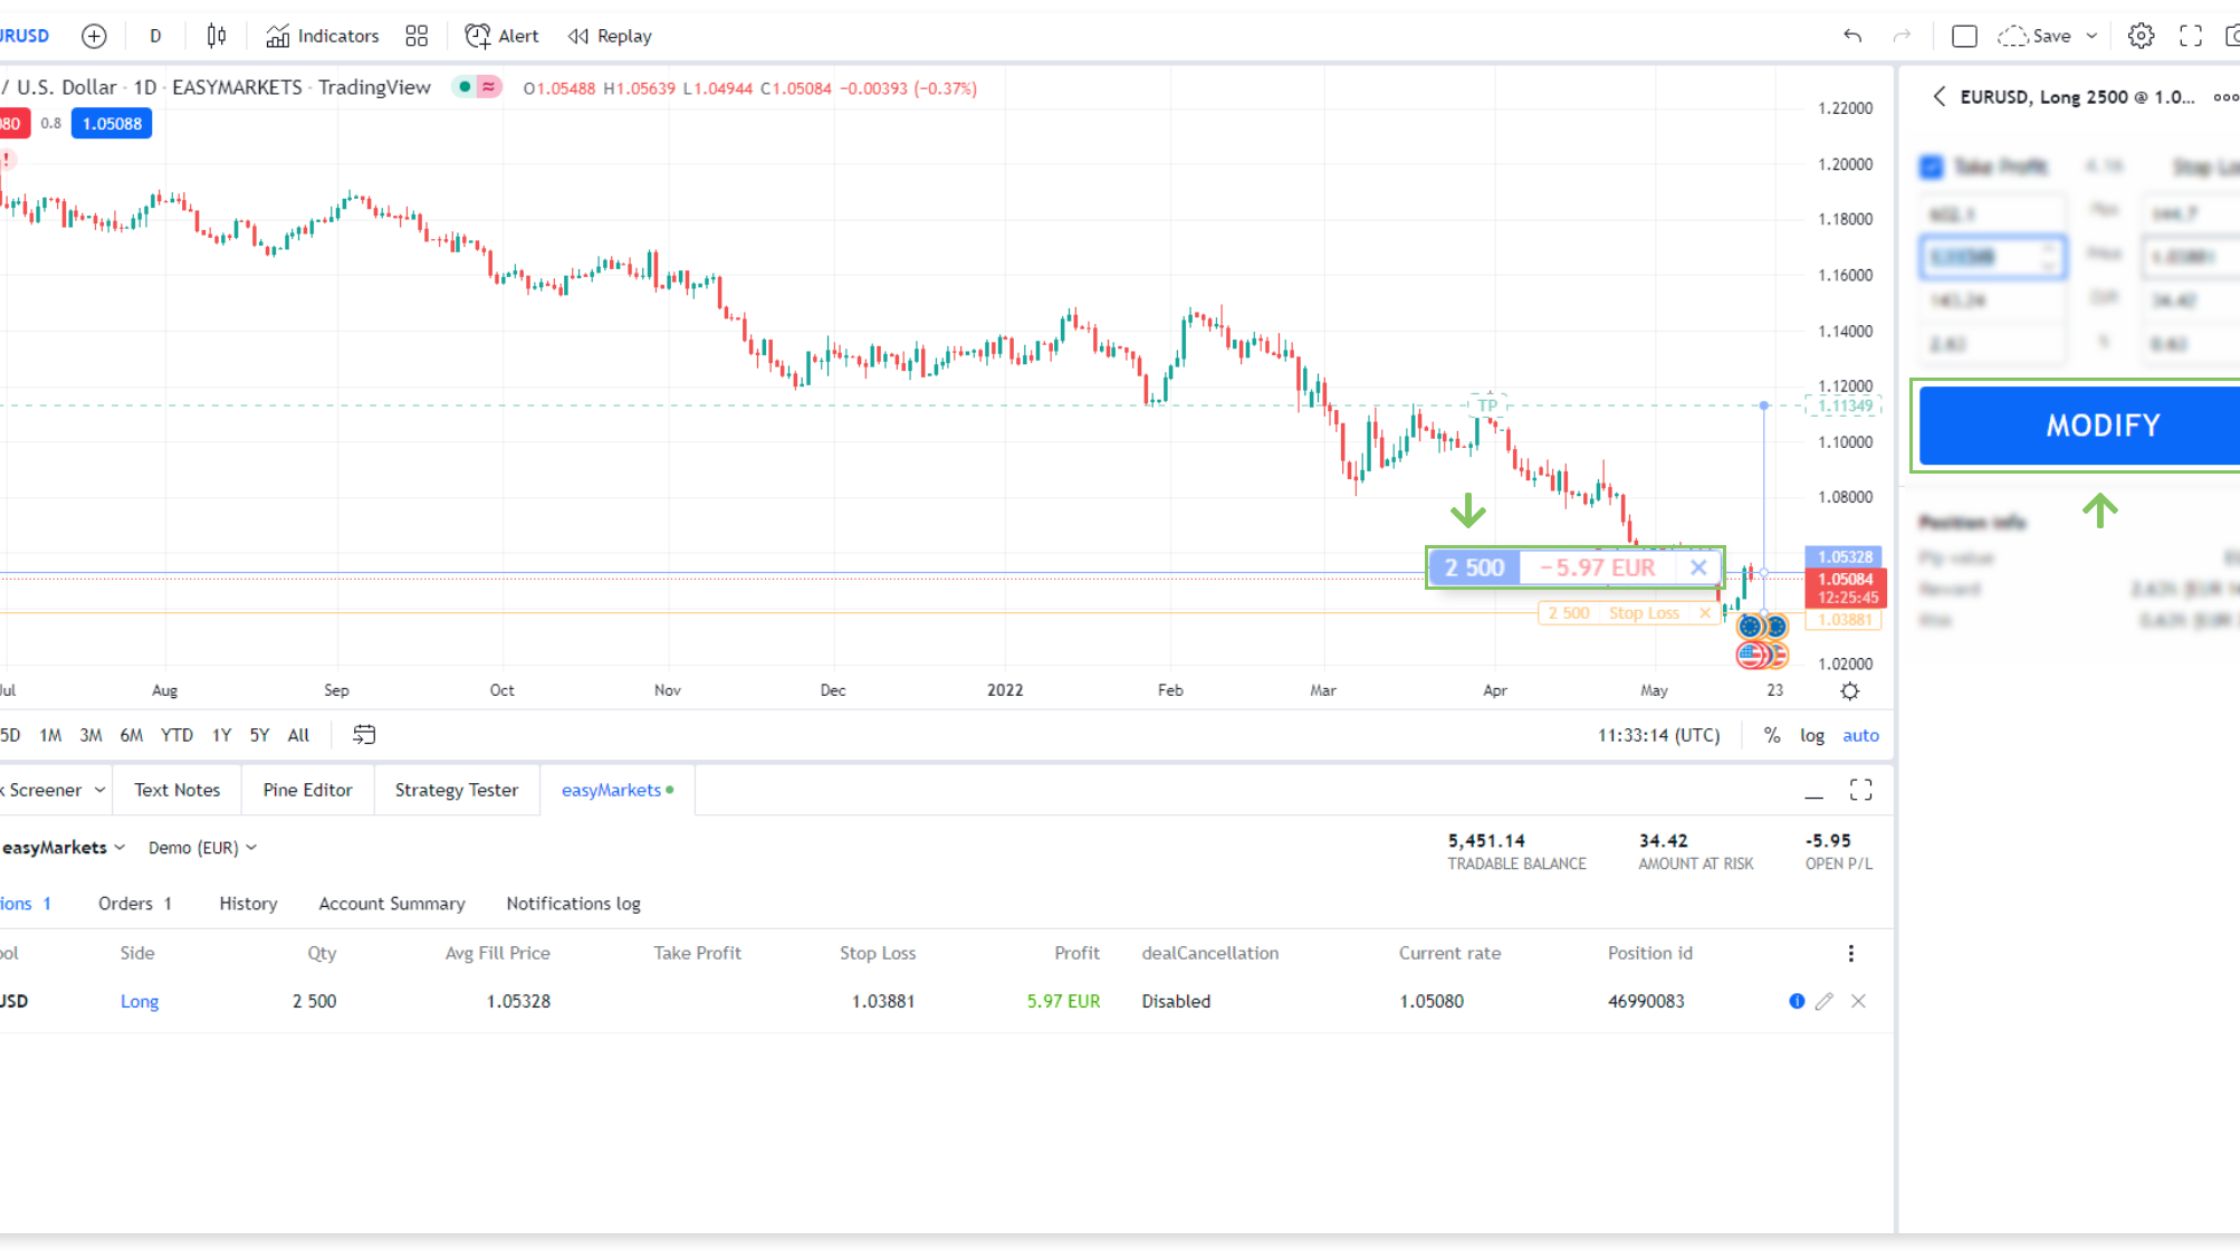Close position 46990083 with X icon
2240x1260 pixels.
coord(1858,1001)
